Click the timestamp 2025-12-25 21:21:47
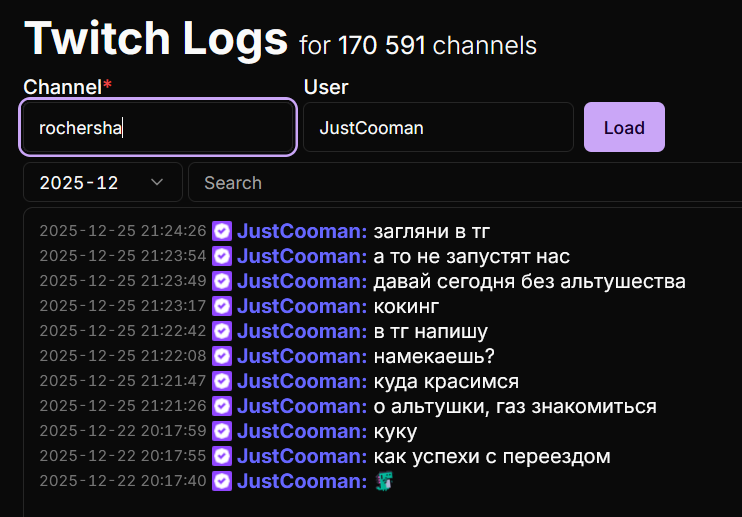 123,381
